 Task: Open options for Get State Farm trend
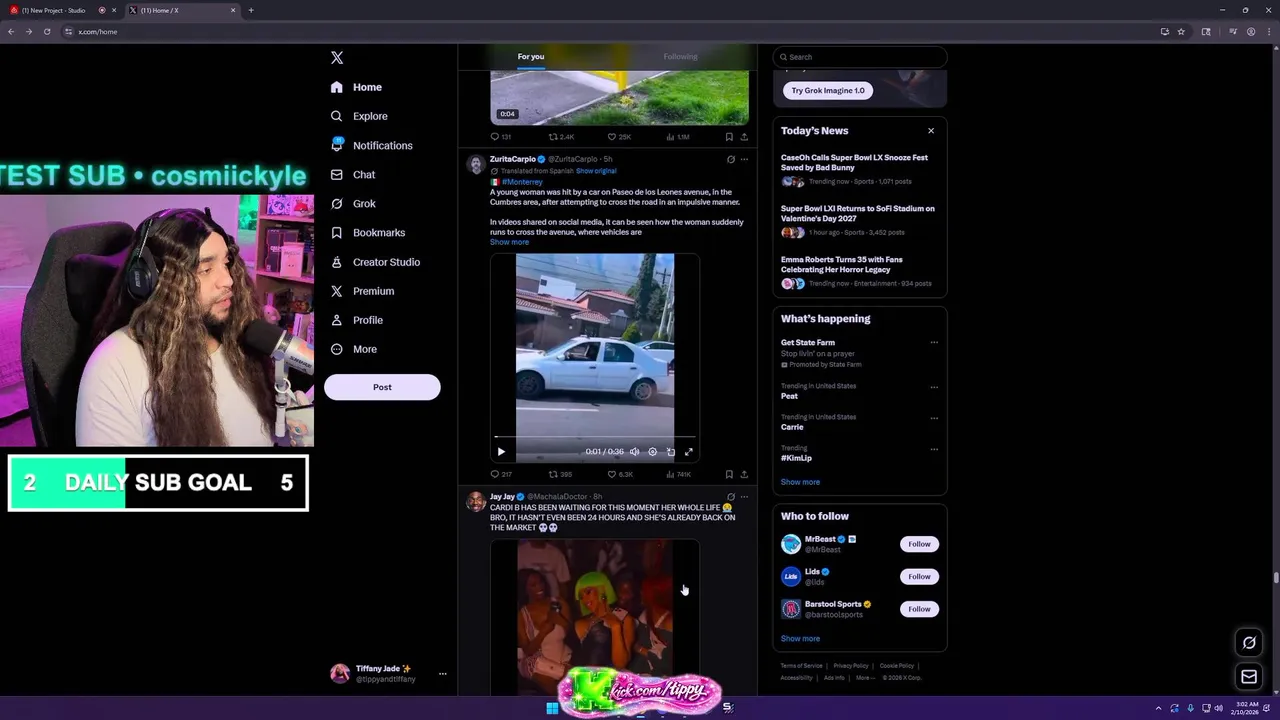click(934, 342)
